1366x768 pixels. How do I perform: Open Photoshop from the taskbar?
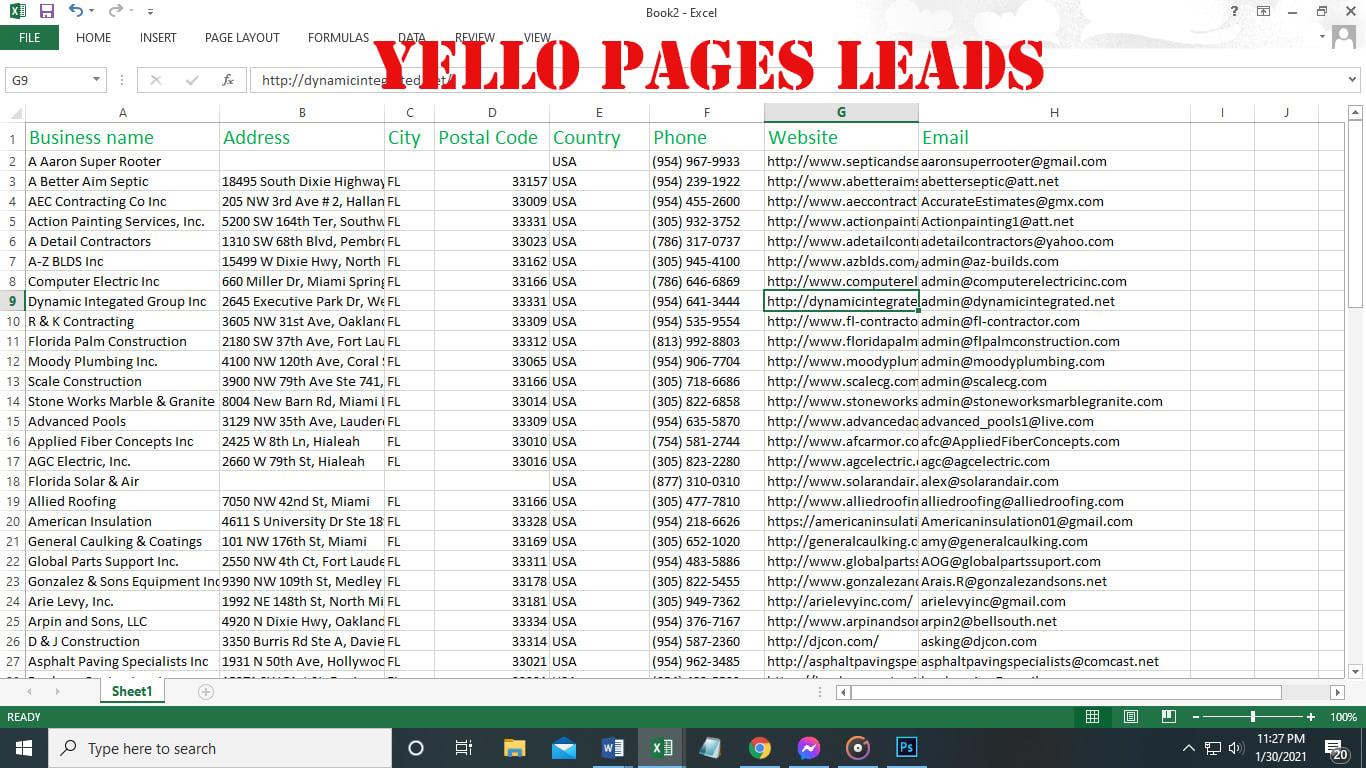pos(906,748)
